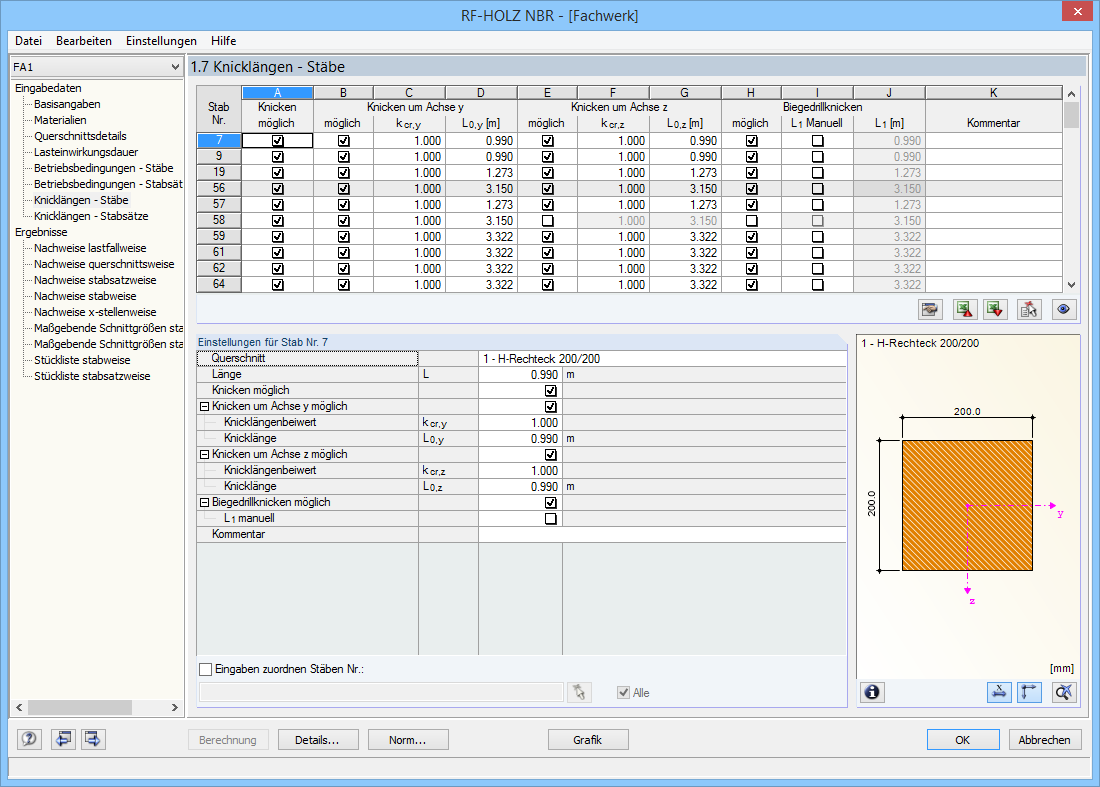Click navigator horizontal scrollbar right arrow

[175, 708]
